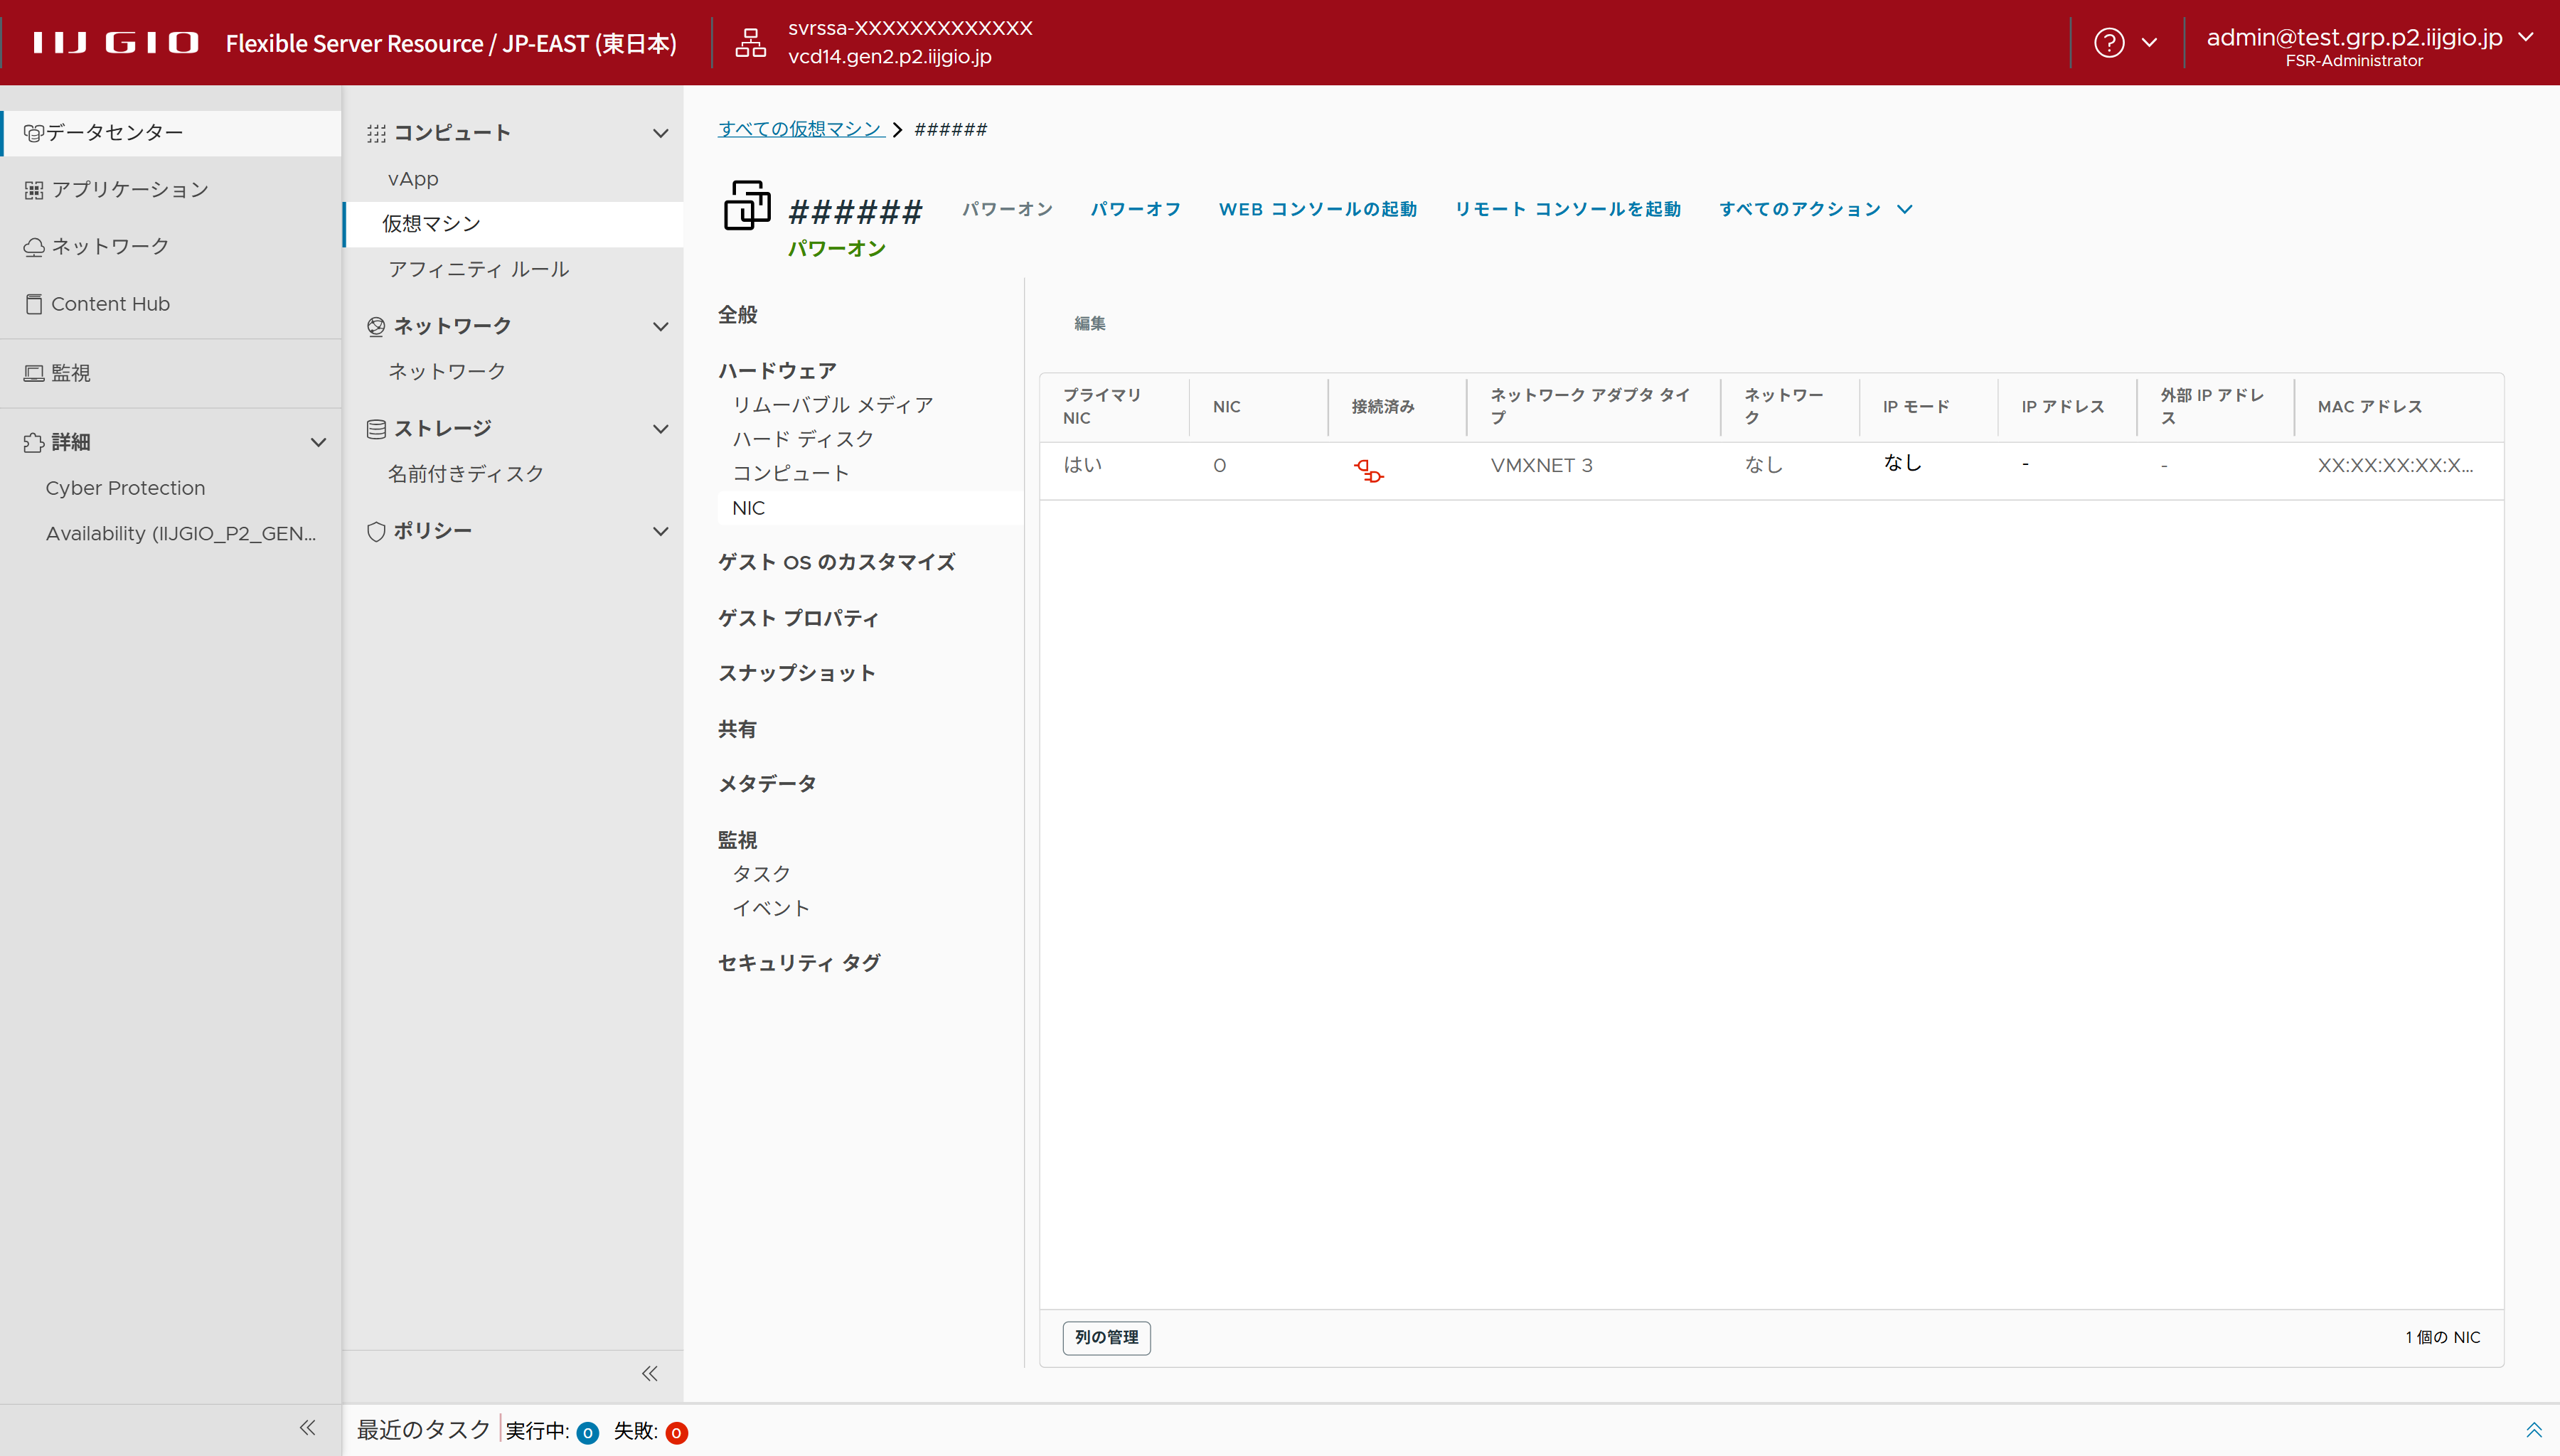Click the help question mark icon
The image size is (2560, 1456).
pyautogui.click(x=2109, y=43)
